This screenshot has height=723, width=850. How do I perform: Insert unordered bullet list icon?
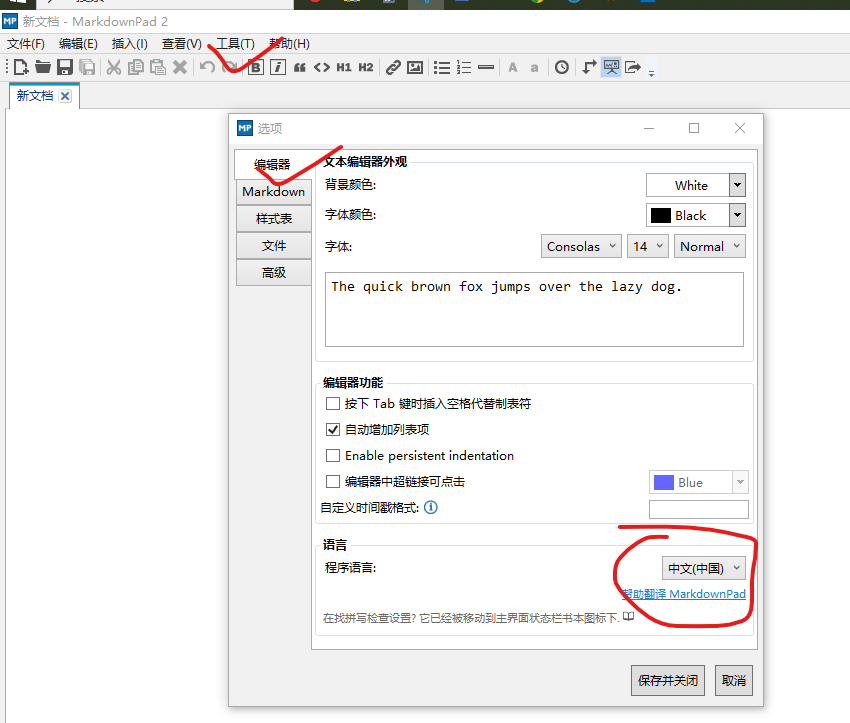pos(442,67)
